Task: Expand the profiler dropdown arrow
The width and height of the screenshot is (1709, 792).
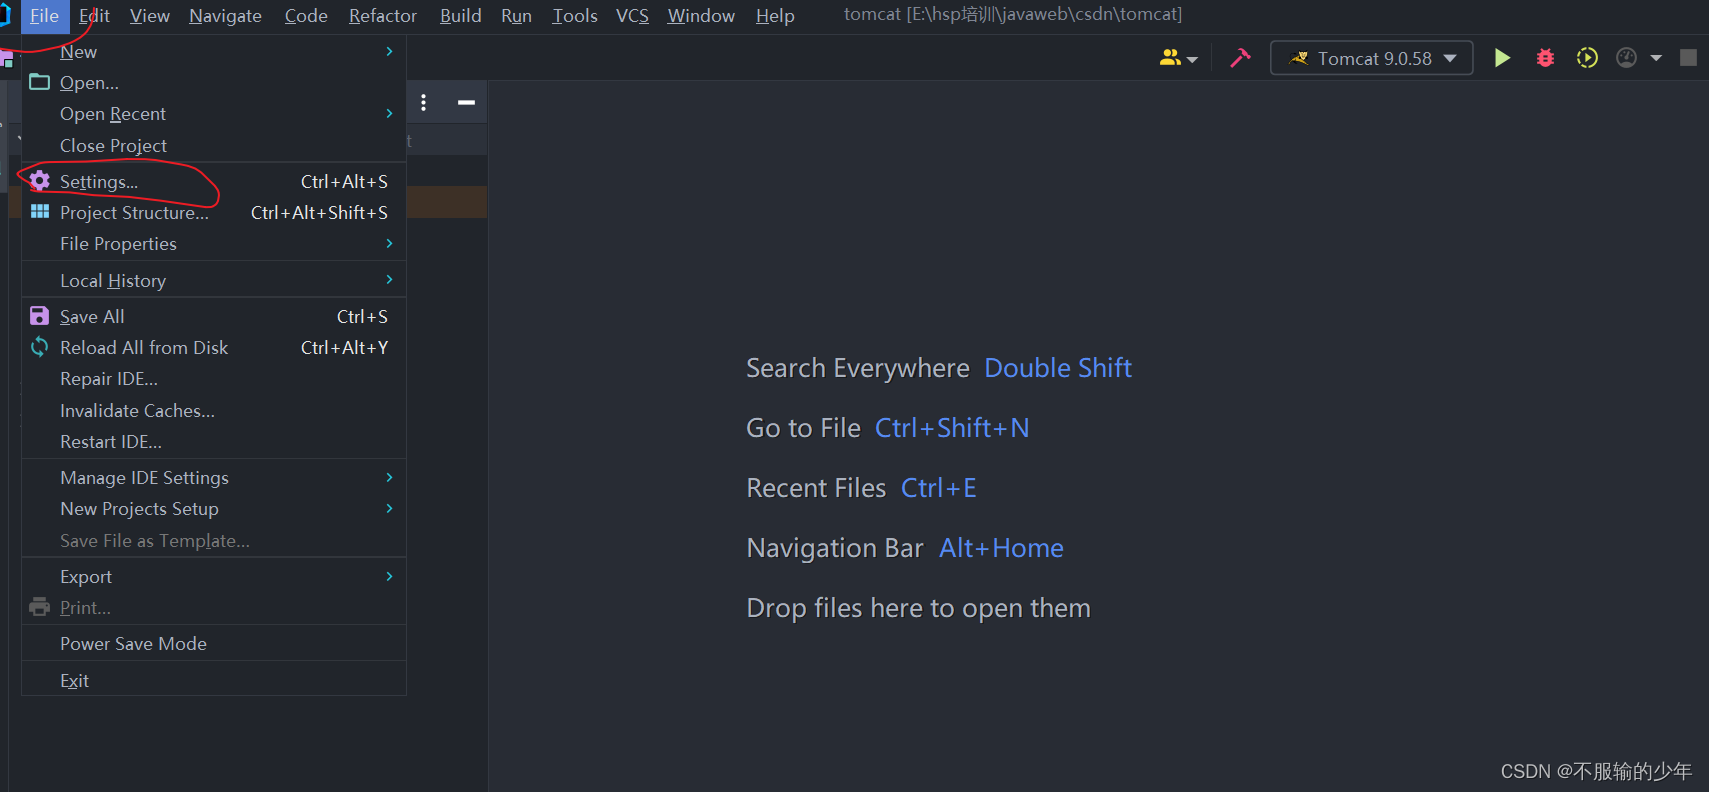Action: point(1656,58)
